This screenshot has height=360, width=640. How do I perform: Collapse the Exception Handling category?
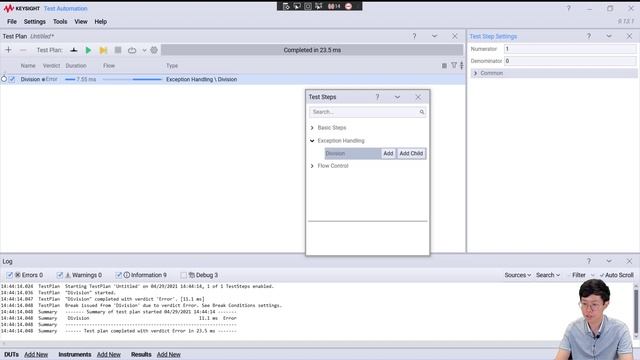[312, 141]
